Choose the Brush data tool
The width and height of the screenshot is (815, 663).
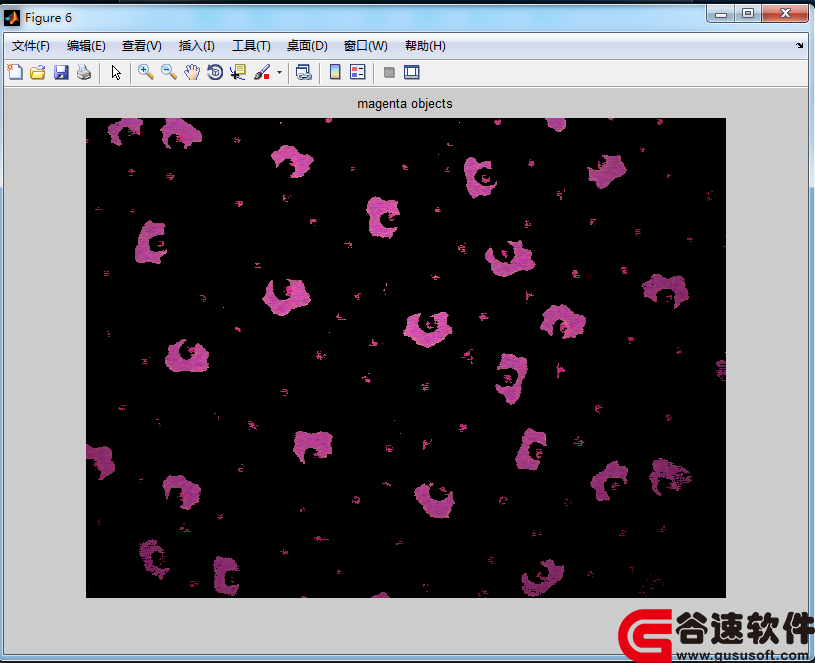[262, 72]
